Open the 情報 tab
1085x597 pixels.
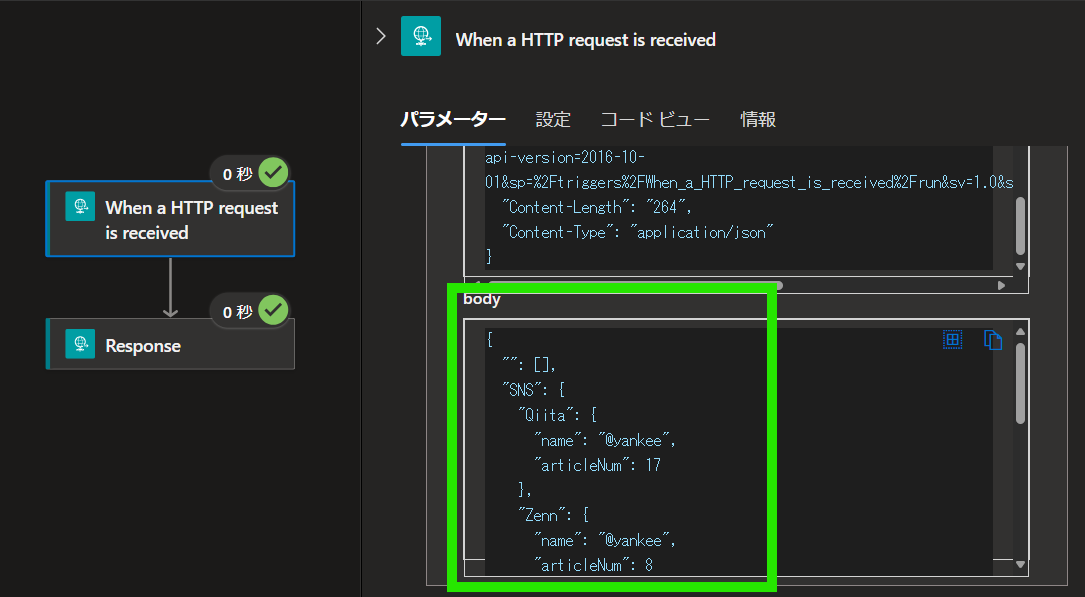757,119
